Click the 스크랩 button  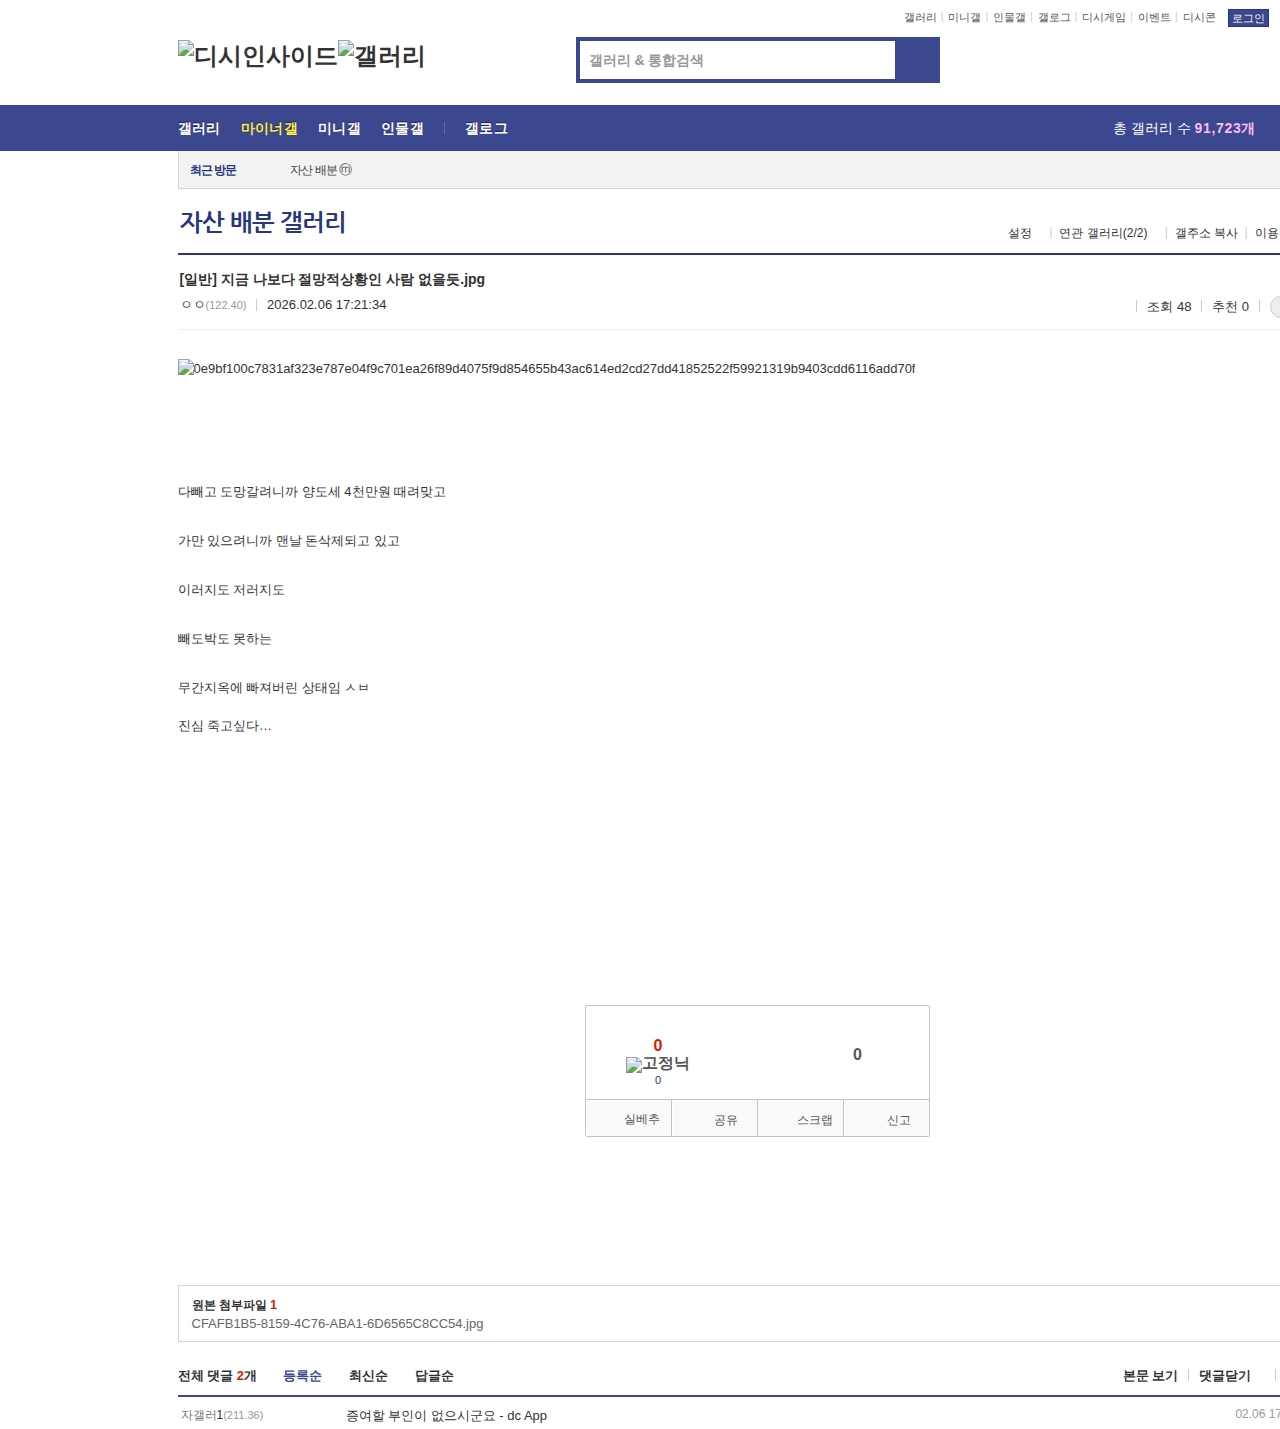coord(801,1119)
